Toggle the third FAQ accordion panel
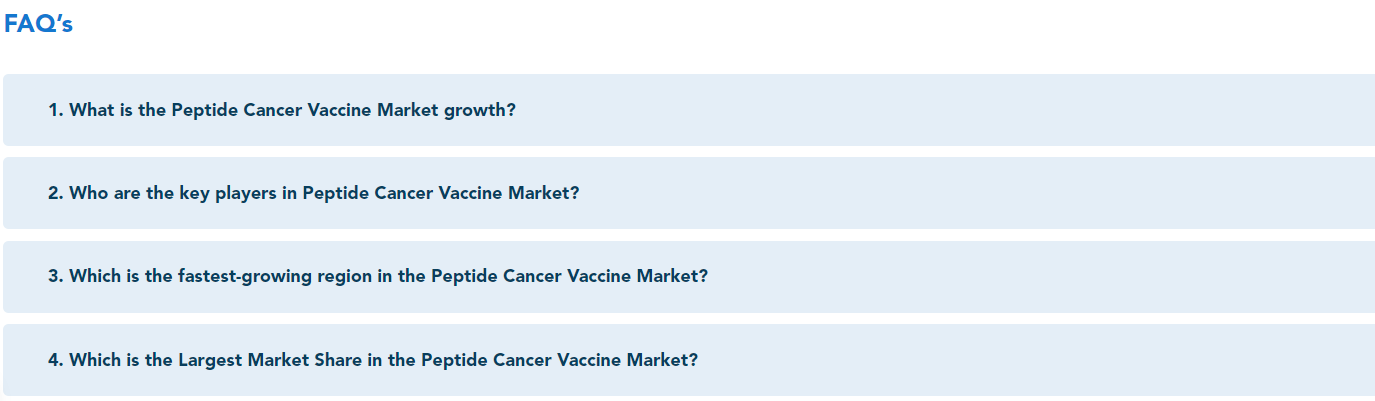The image size is (1375, 401). 689,277
